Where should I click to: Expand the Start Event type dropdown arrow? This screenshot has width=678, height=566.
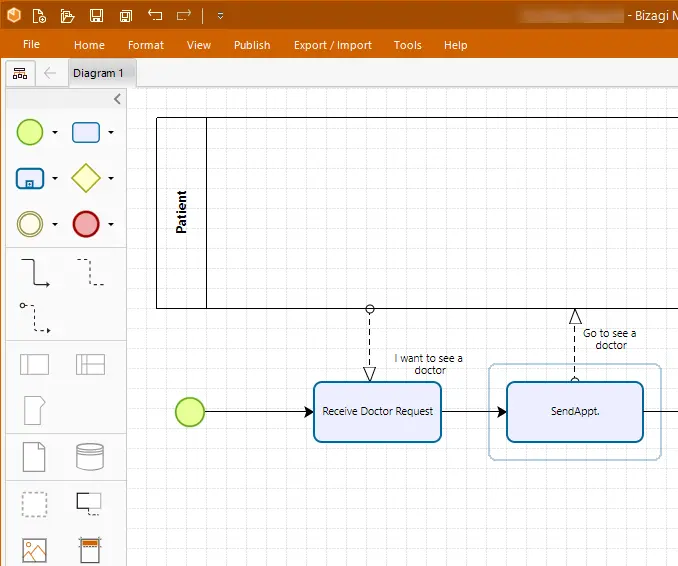coord(55,132)
